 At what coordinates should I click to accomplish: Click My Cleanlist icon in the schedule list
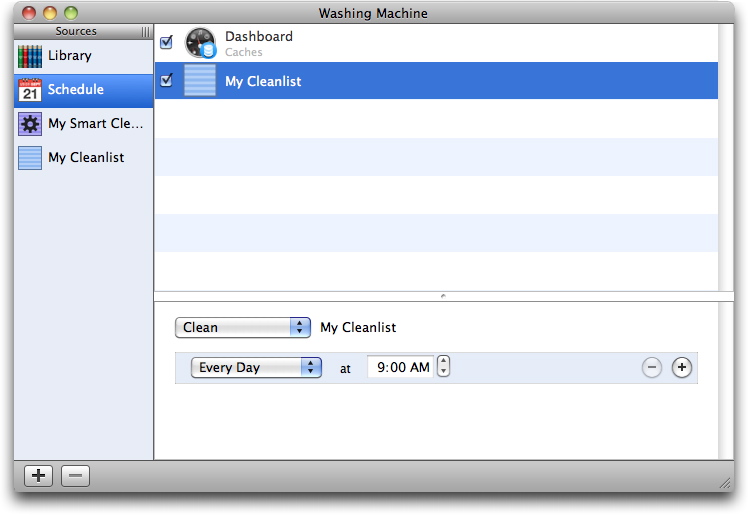[x=200, y=81]
